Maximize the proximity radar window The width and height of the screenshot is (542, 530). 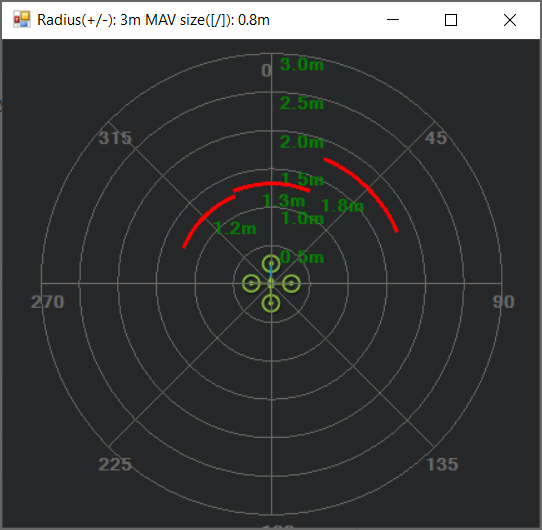tap(451, 20)
